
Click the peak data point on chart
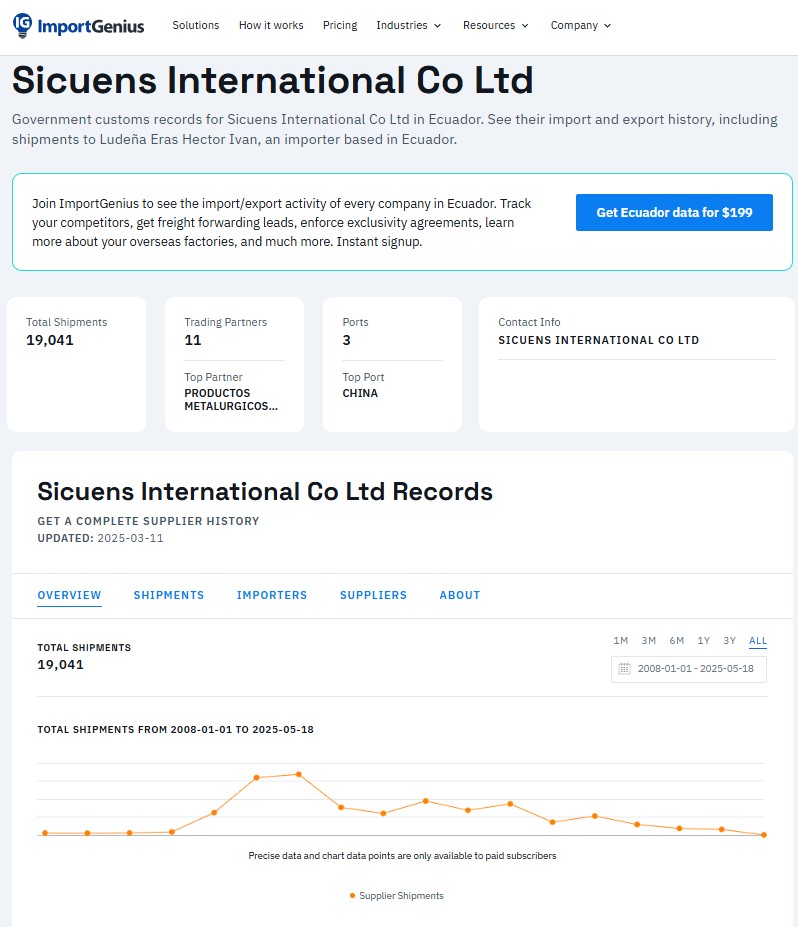(x=299, y=774)
